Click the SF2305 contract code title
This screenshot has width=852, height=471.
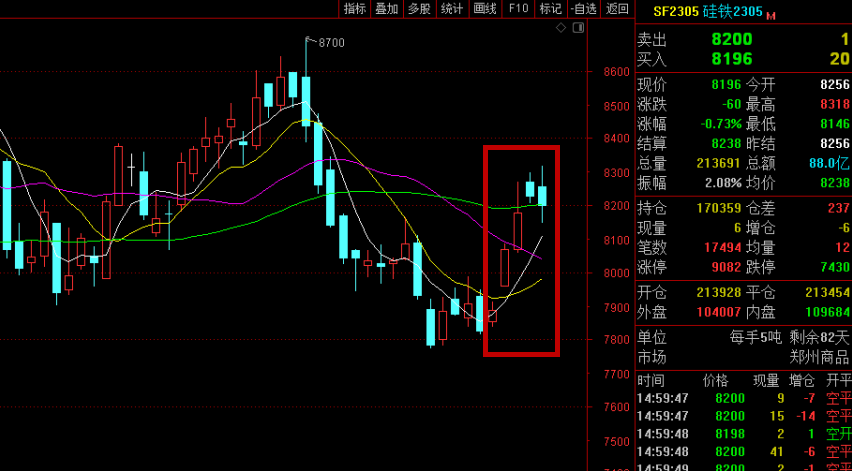point(675,13)
